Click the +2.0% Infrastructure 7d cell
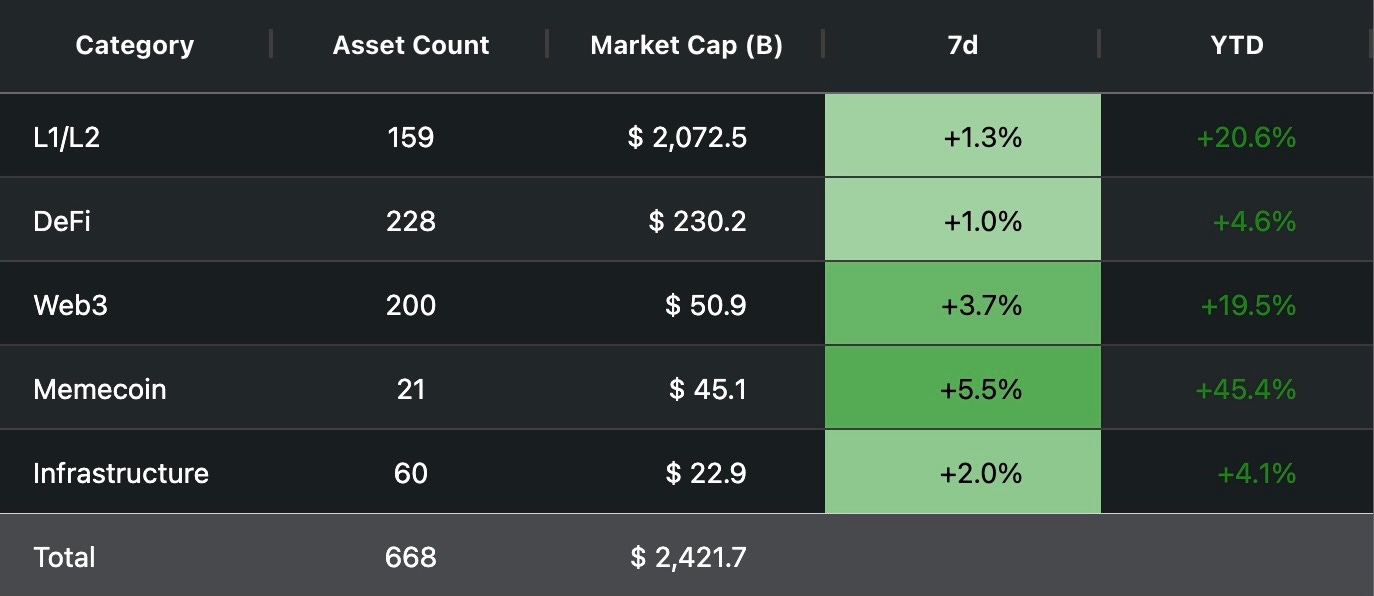Viewport: 1374px width, 596px height. [x=963, y=472]
